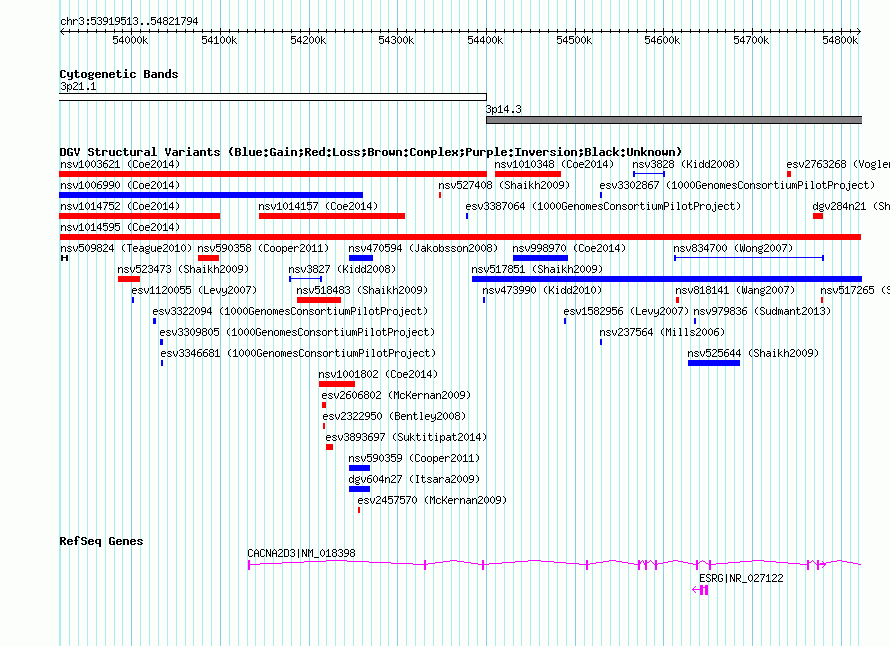
Task: Select nsv473990 (Kidd2010) label
Action: [x=542, y=291]
